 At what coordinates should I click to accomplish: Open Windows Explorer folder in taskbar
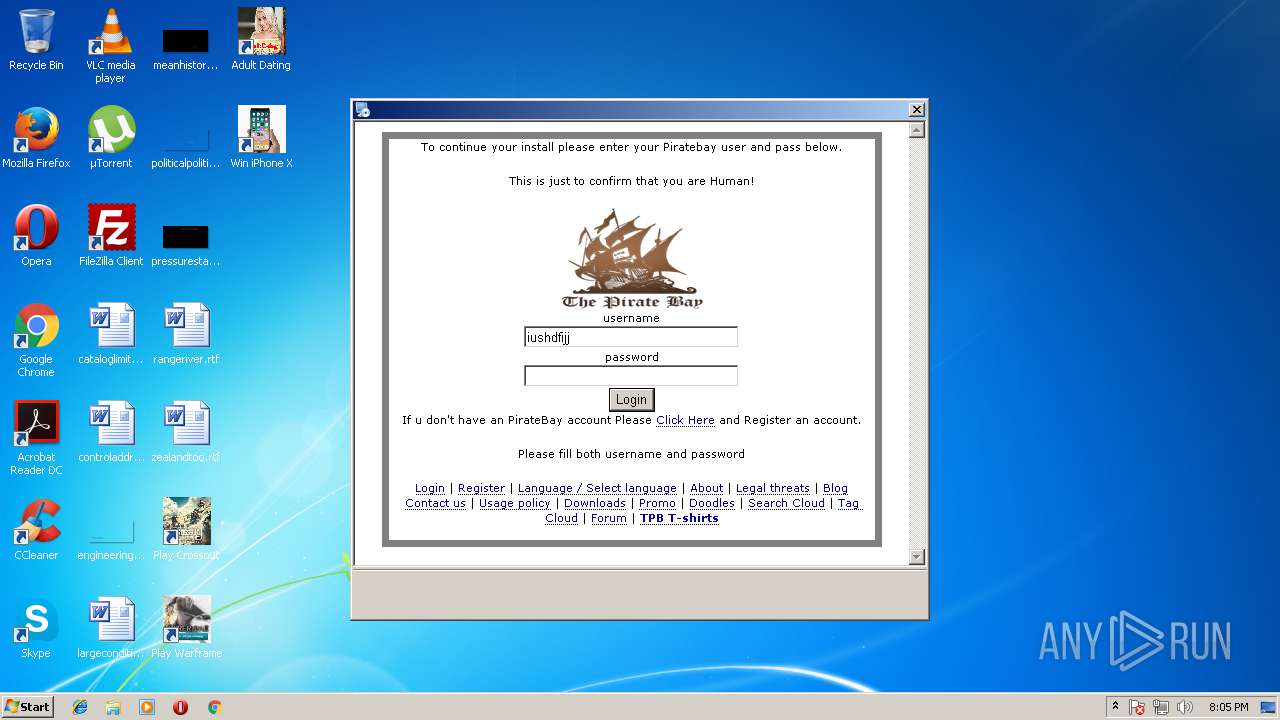click(x=113, y=707)
